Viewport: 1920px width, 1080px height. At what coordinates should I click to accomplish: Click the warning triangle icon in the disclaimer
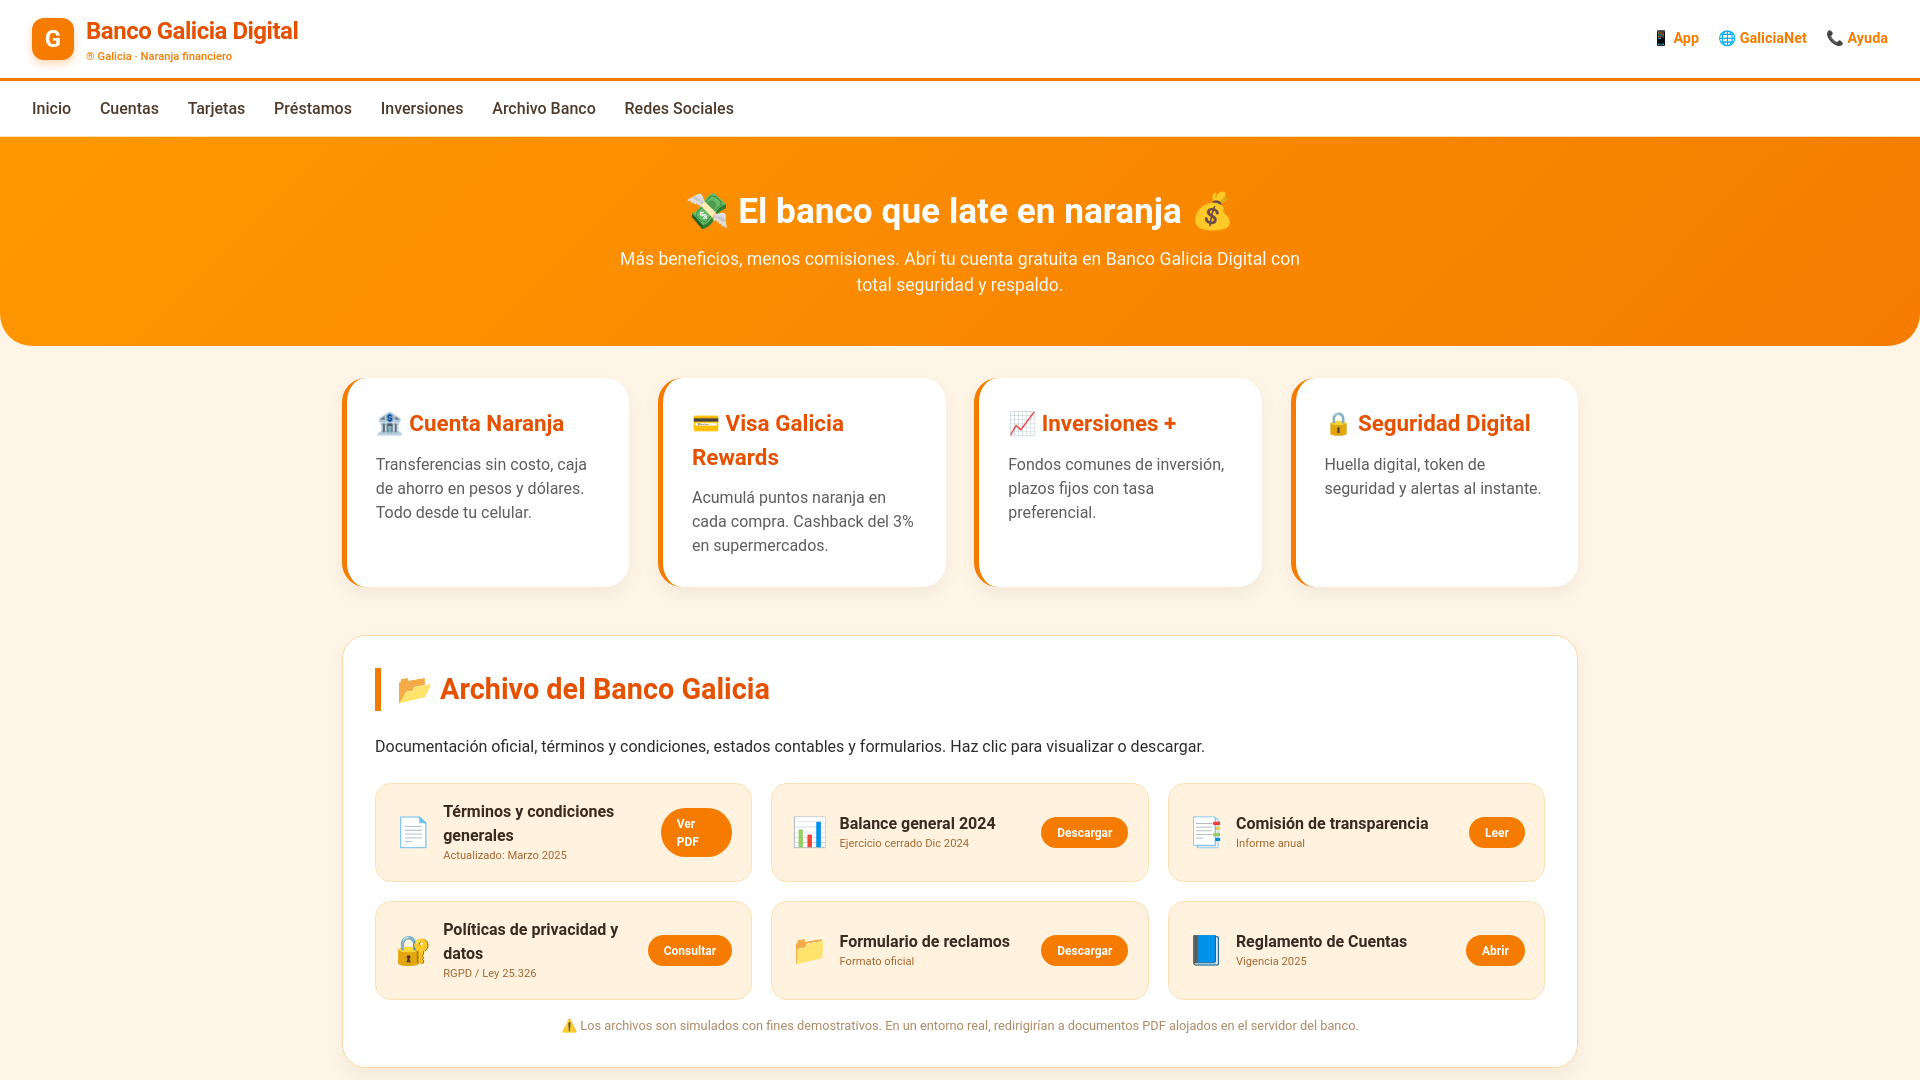click(569, 1026)
